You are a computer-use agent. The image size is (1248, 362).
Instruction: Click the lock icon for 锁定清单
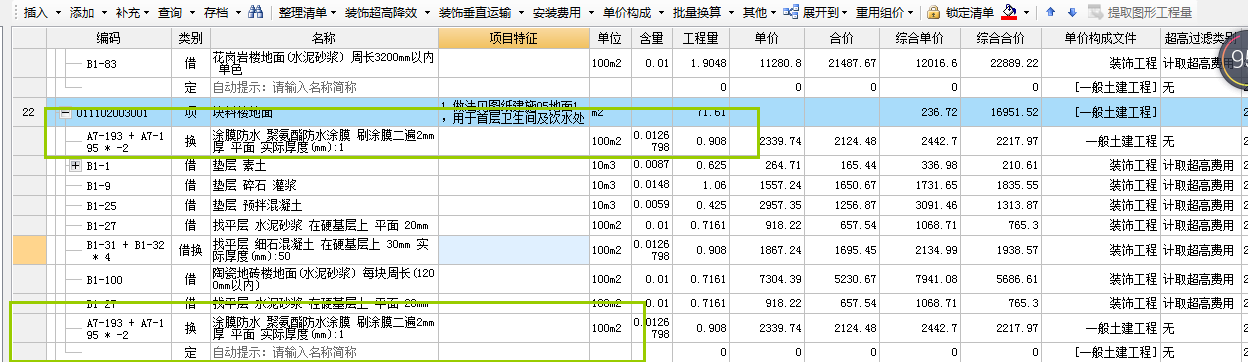934,12
